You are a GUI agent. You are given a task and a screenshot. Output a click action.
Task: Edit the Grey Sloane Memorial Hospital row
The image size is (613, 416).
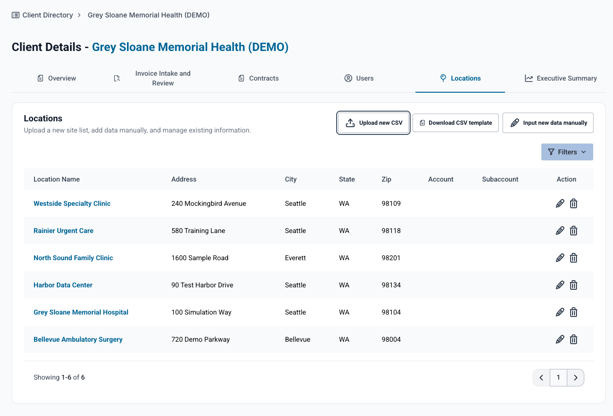coord(560,312)
